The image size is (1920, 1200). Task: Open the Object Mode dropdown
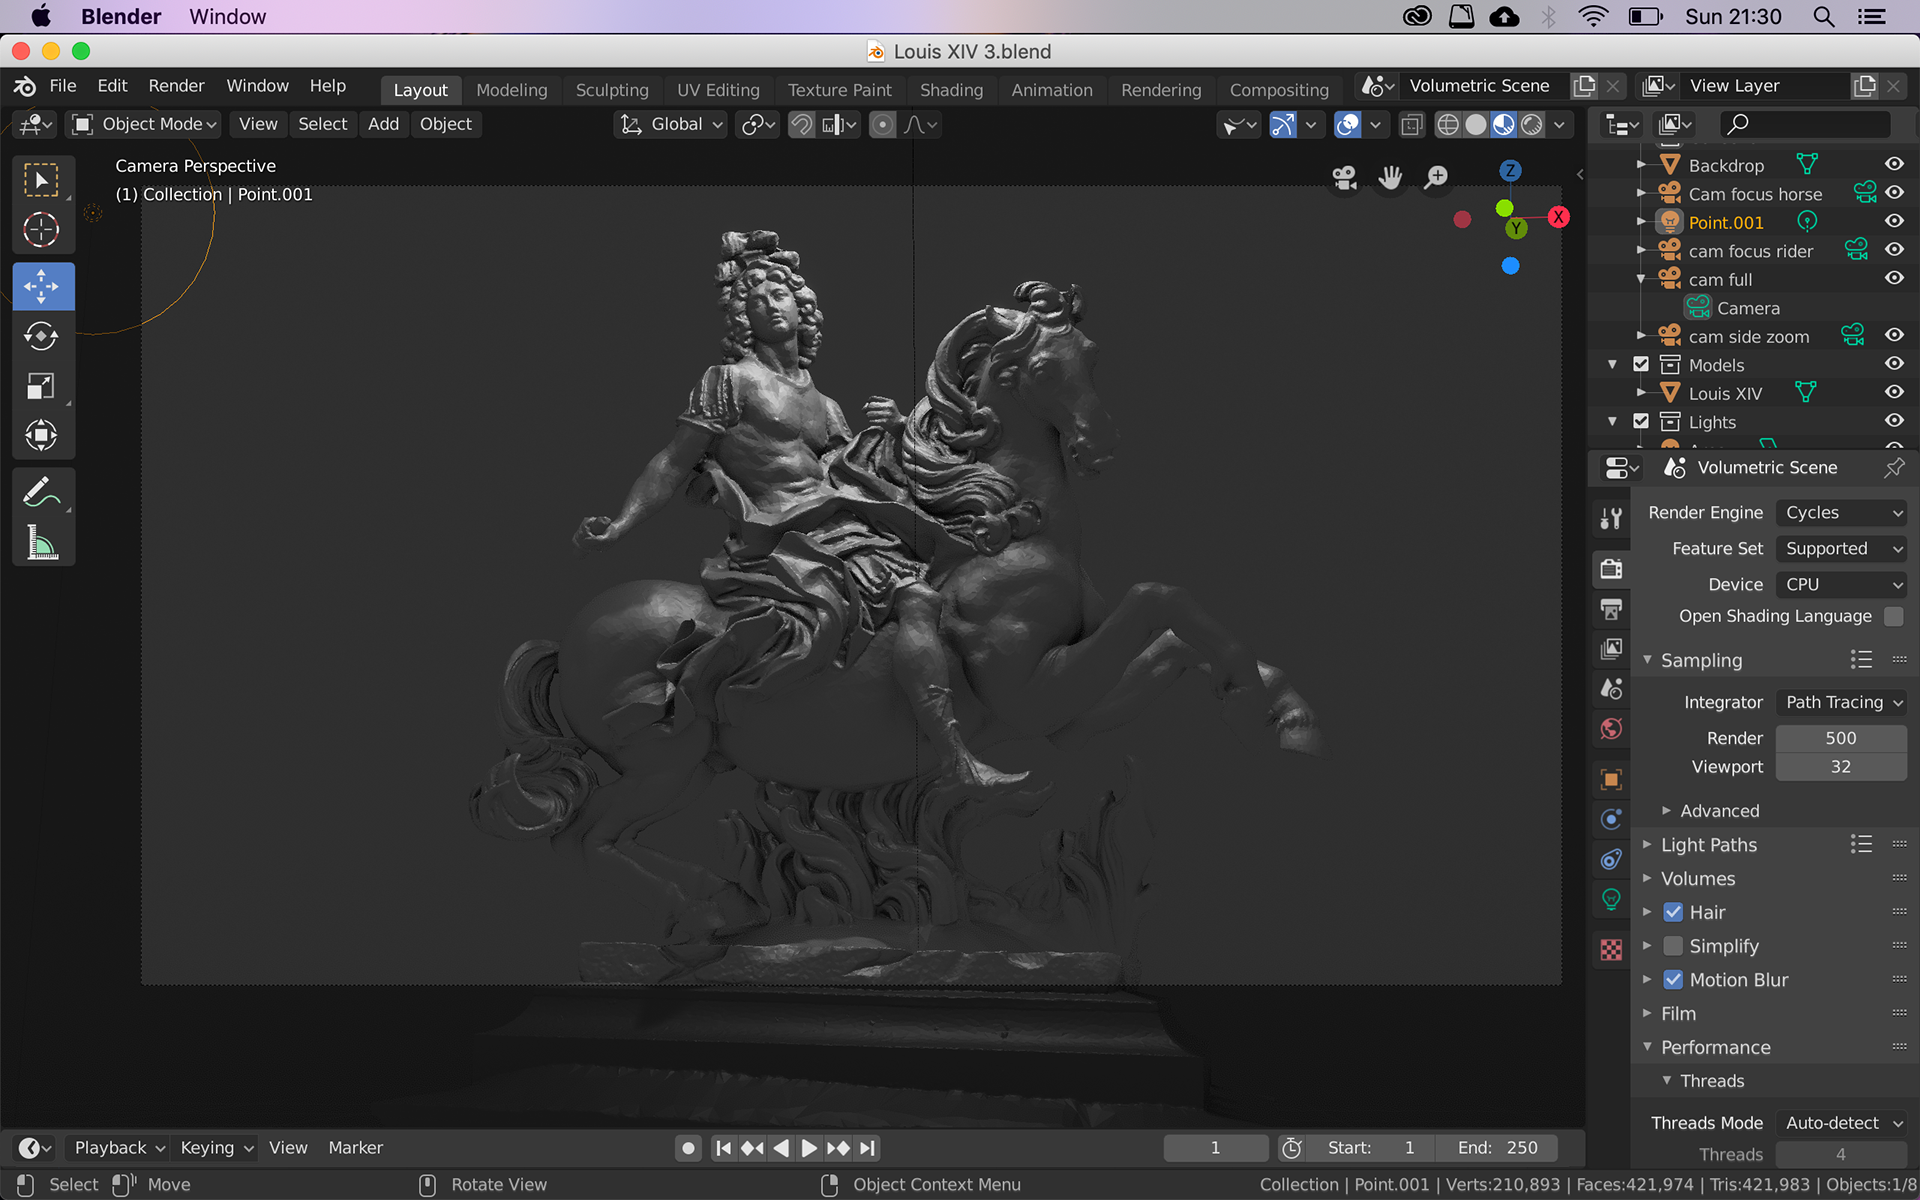[x=146, y=124]
